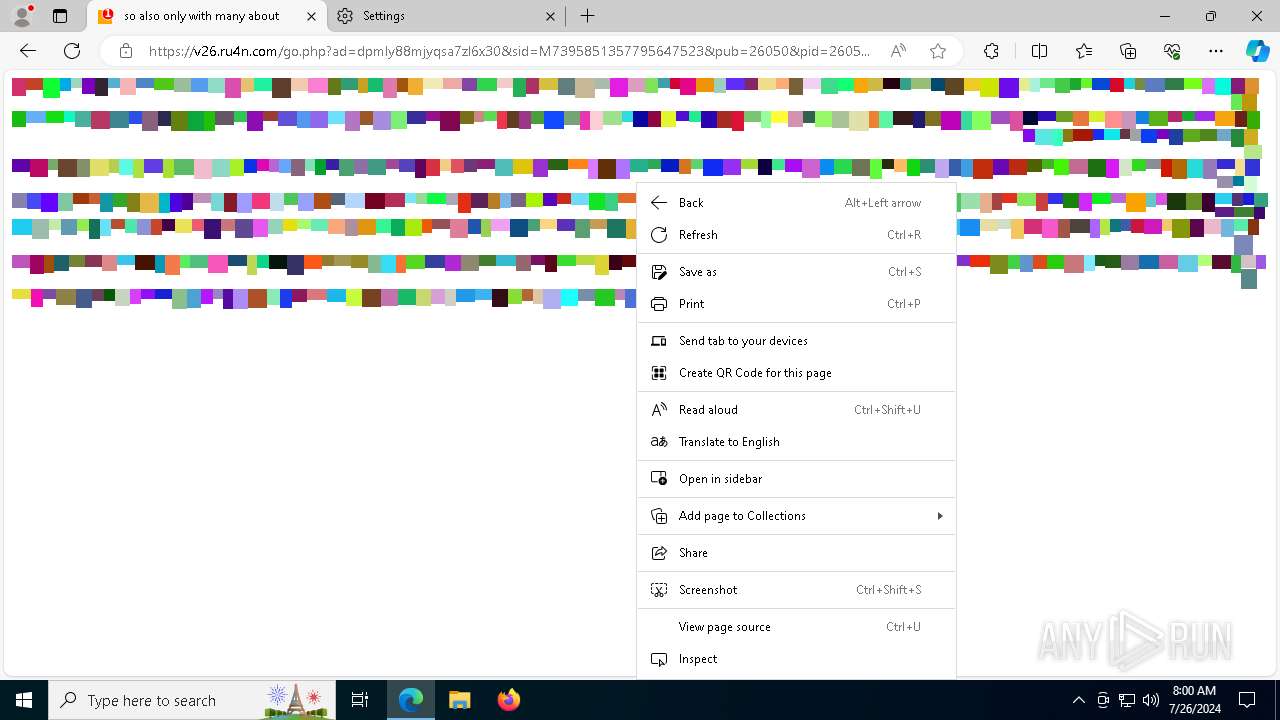Choose Screenshot menu entry
The width and height of the screenshot is (1280, 720).
click(796, 590)
